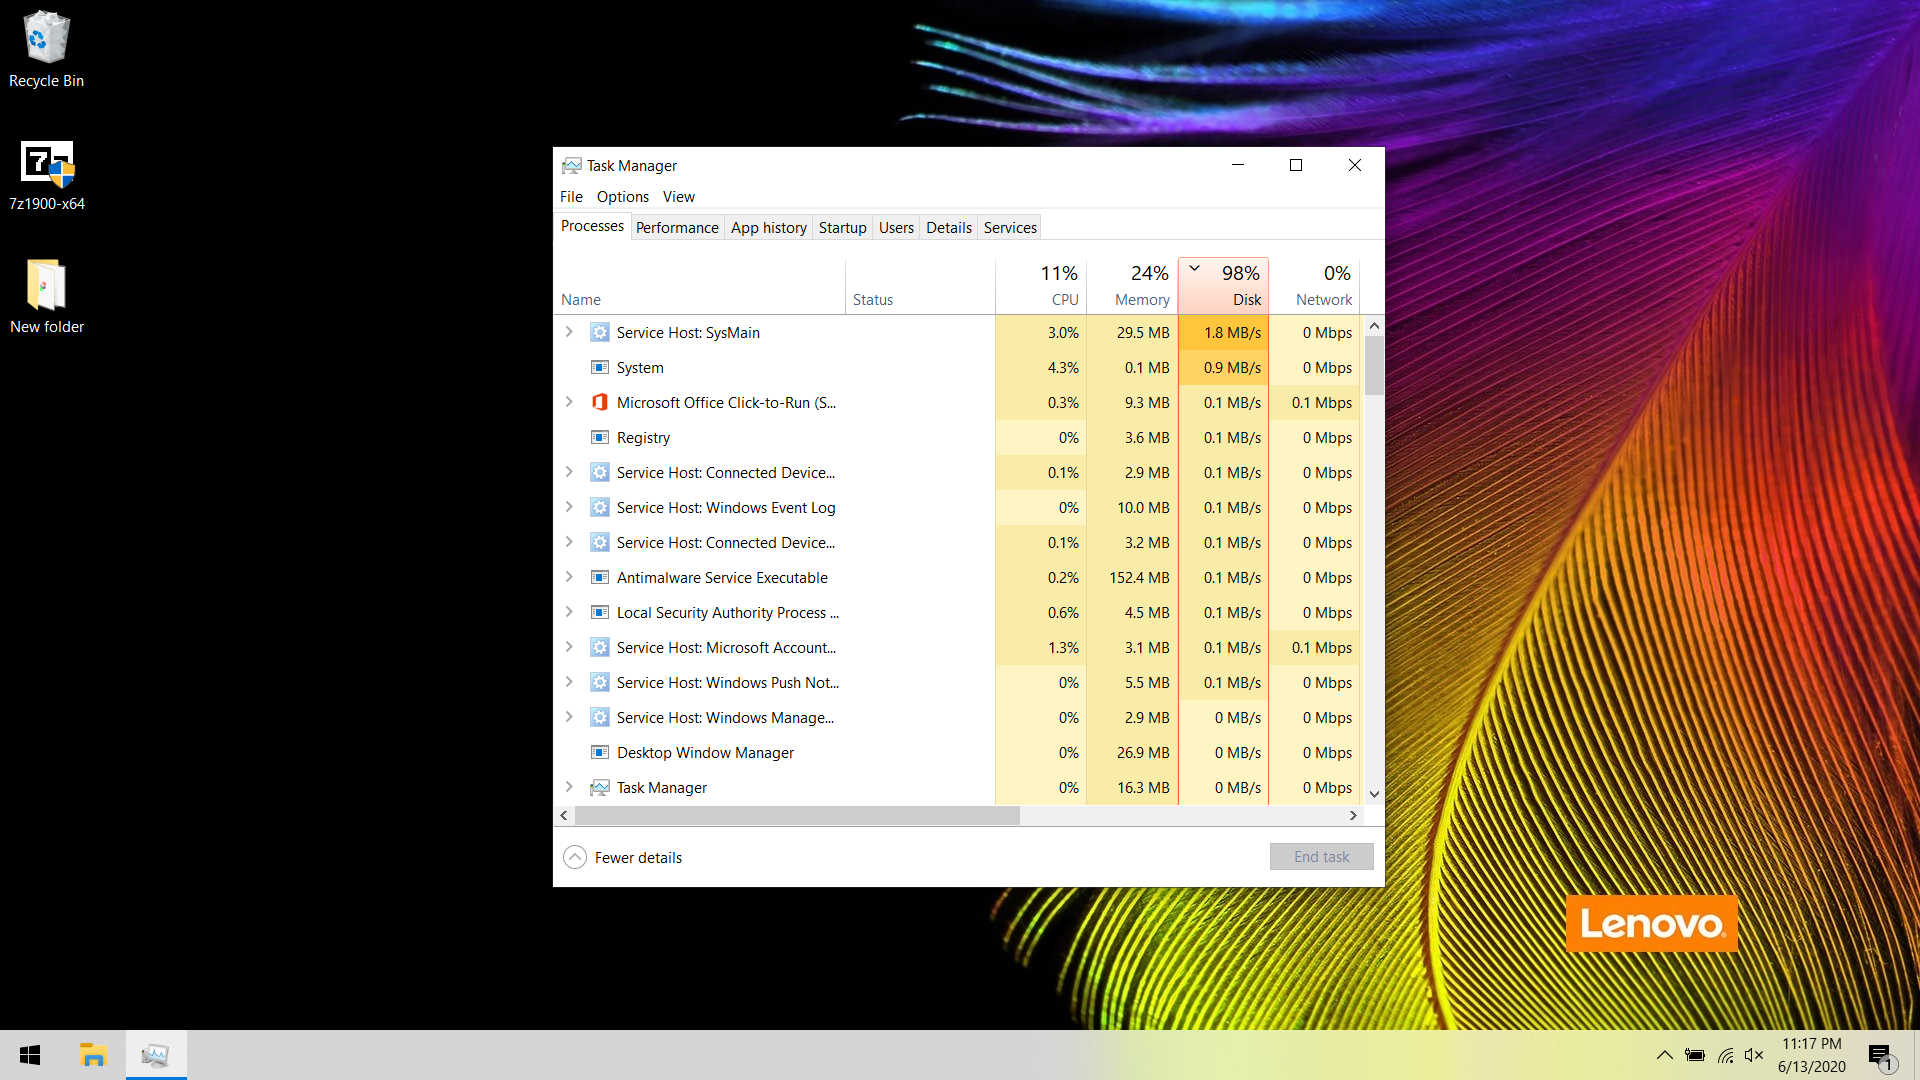
Task: Sort by the Disk column header
Action: pyautogui.click(x=1223, y=286)
